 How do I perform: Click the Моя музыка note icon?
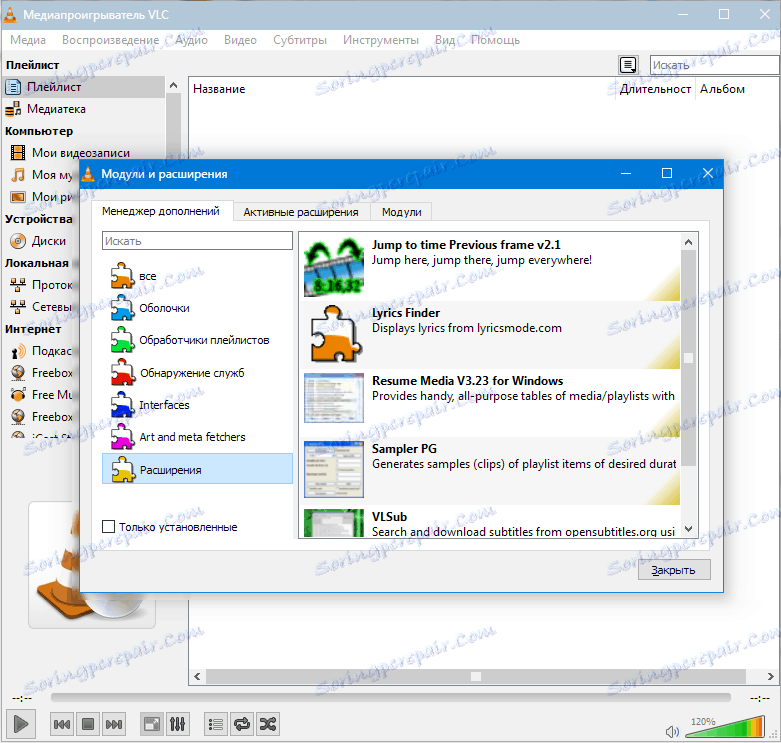coord(18,175)
